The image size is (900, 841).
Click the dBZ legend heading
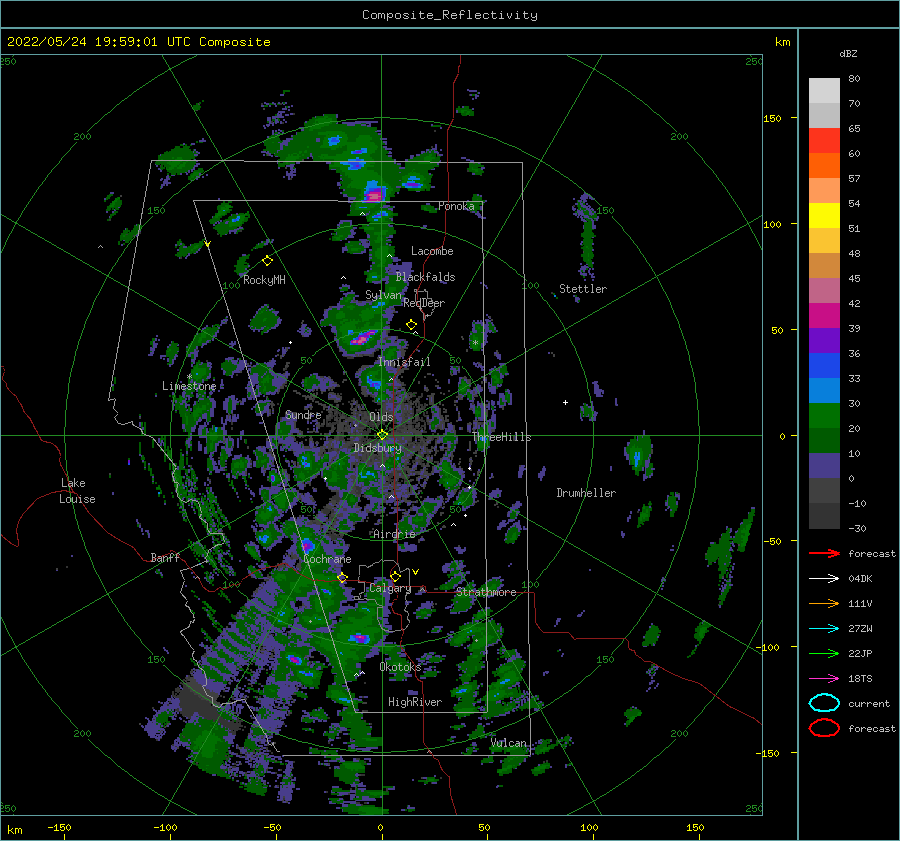click(x=848, y=53)
